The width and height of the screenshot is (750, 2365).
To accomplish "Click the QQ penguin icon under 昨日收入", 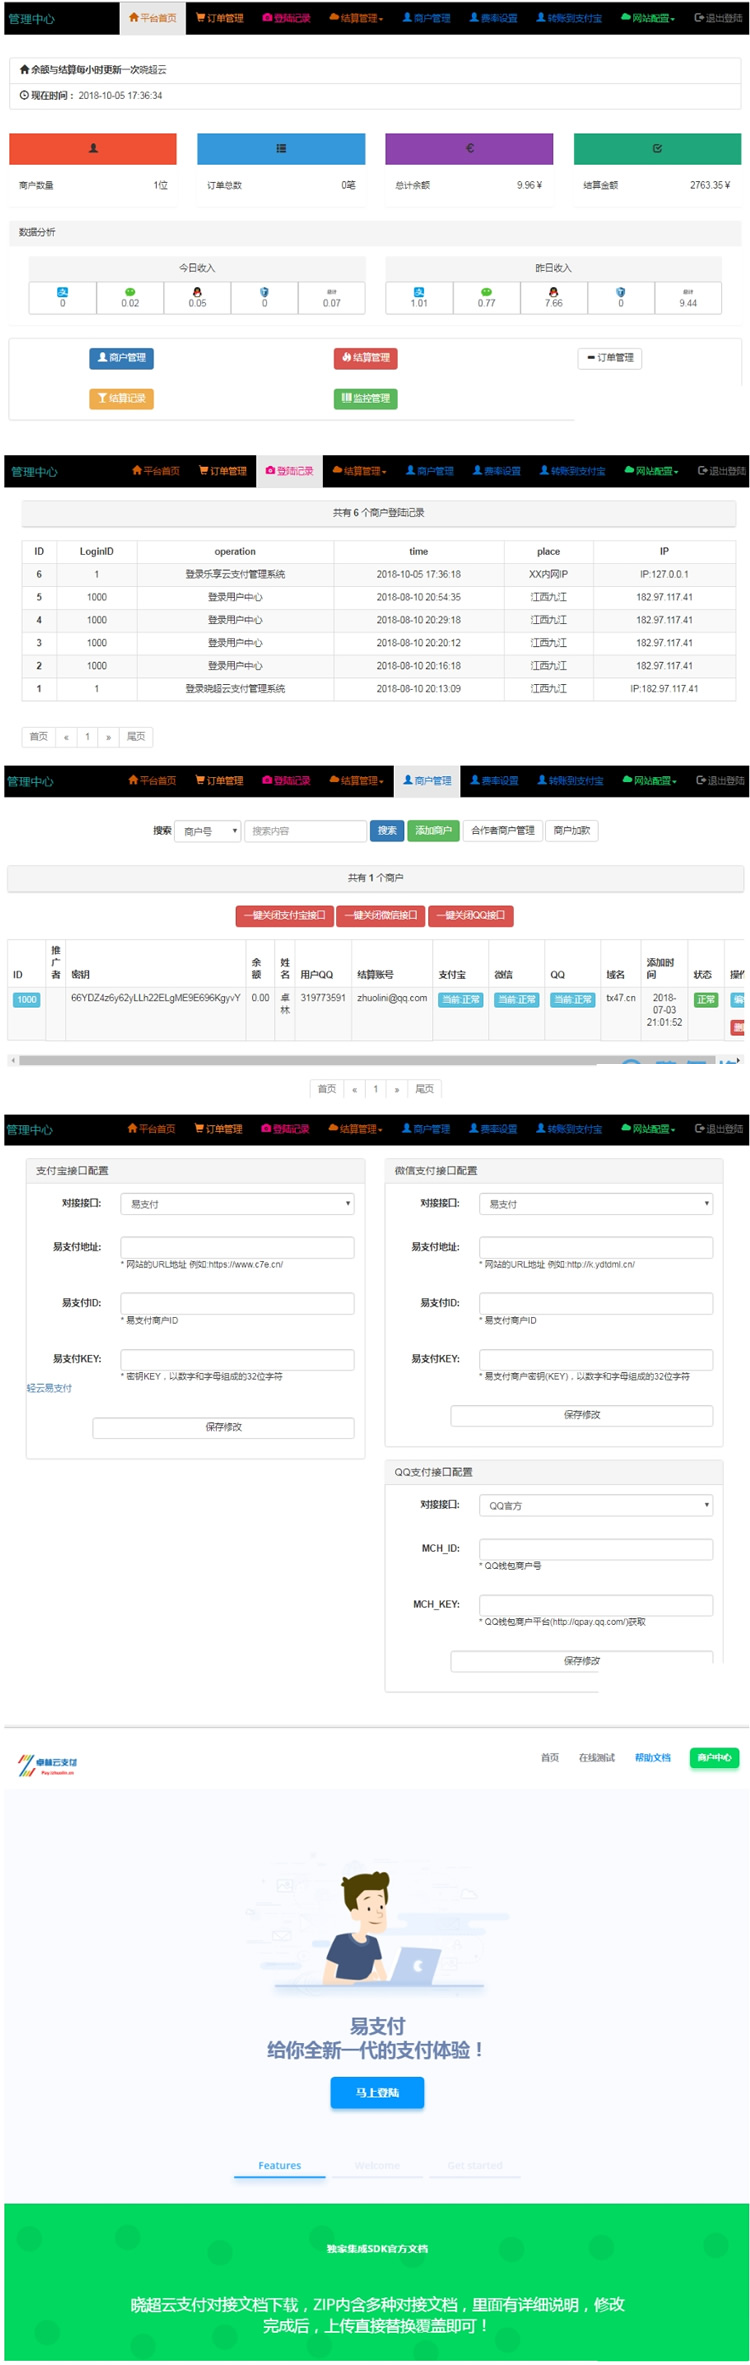I will (553, 292).
